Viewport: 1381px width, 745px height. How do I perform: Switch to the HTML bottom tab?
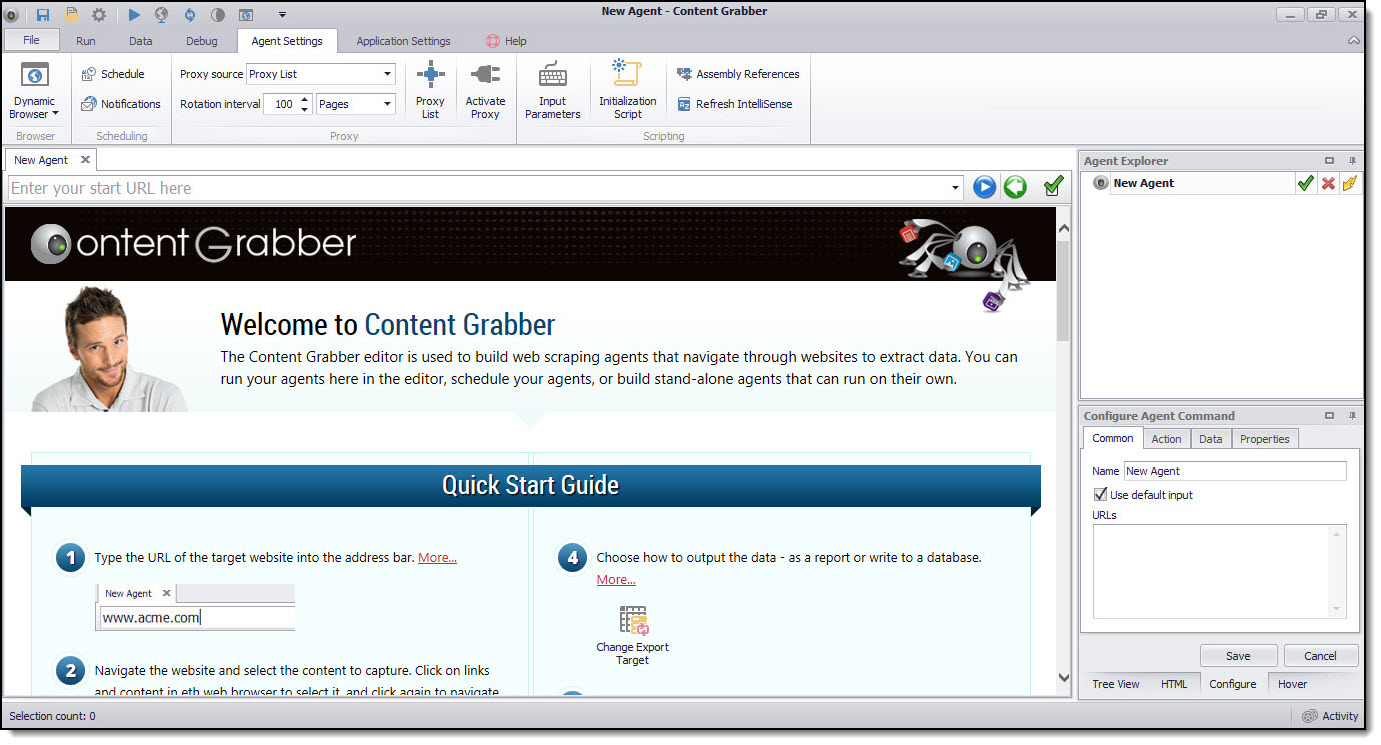click(x=1174, y=684)
